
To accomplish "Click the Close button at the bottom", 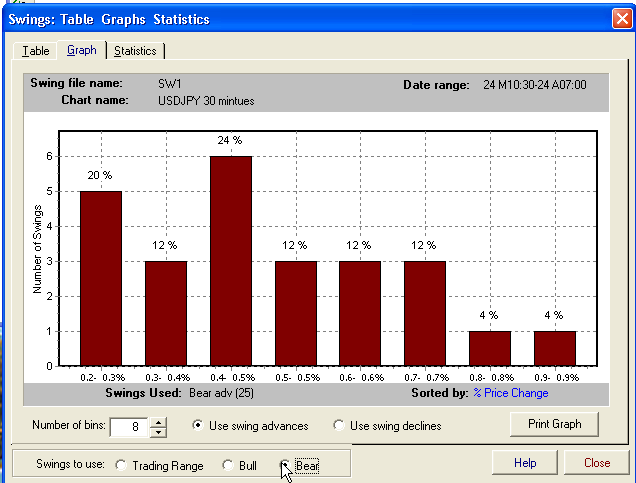I will click(x=597, y=463).
